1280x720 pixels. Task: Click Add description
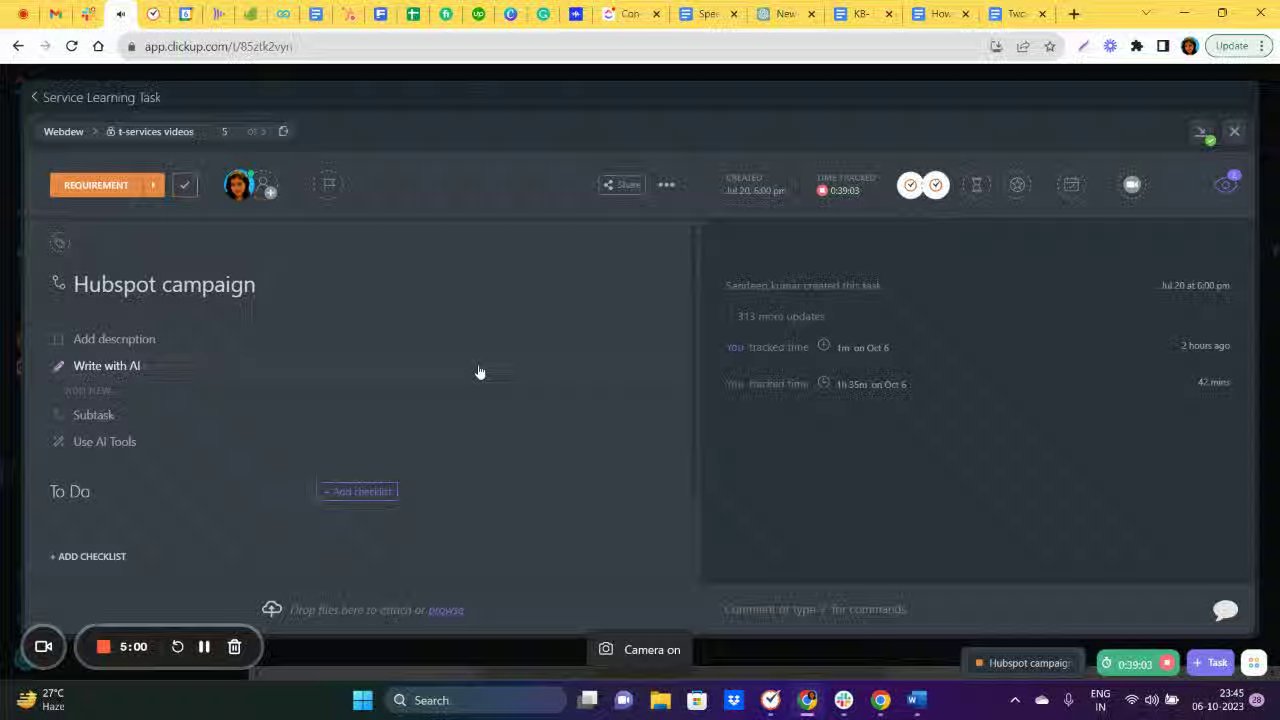tap(114, 339)
